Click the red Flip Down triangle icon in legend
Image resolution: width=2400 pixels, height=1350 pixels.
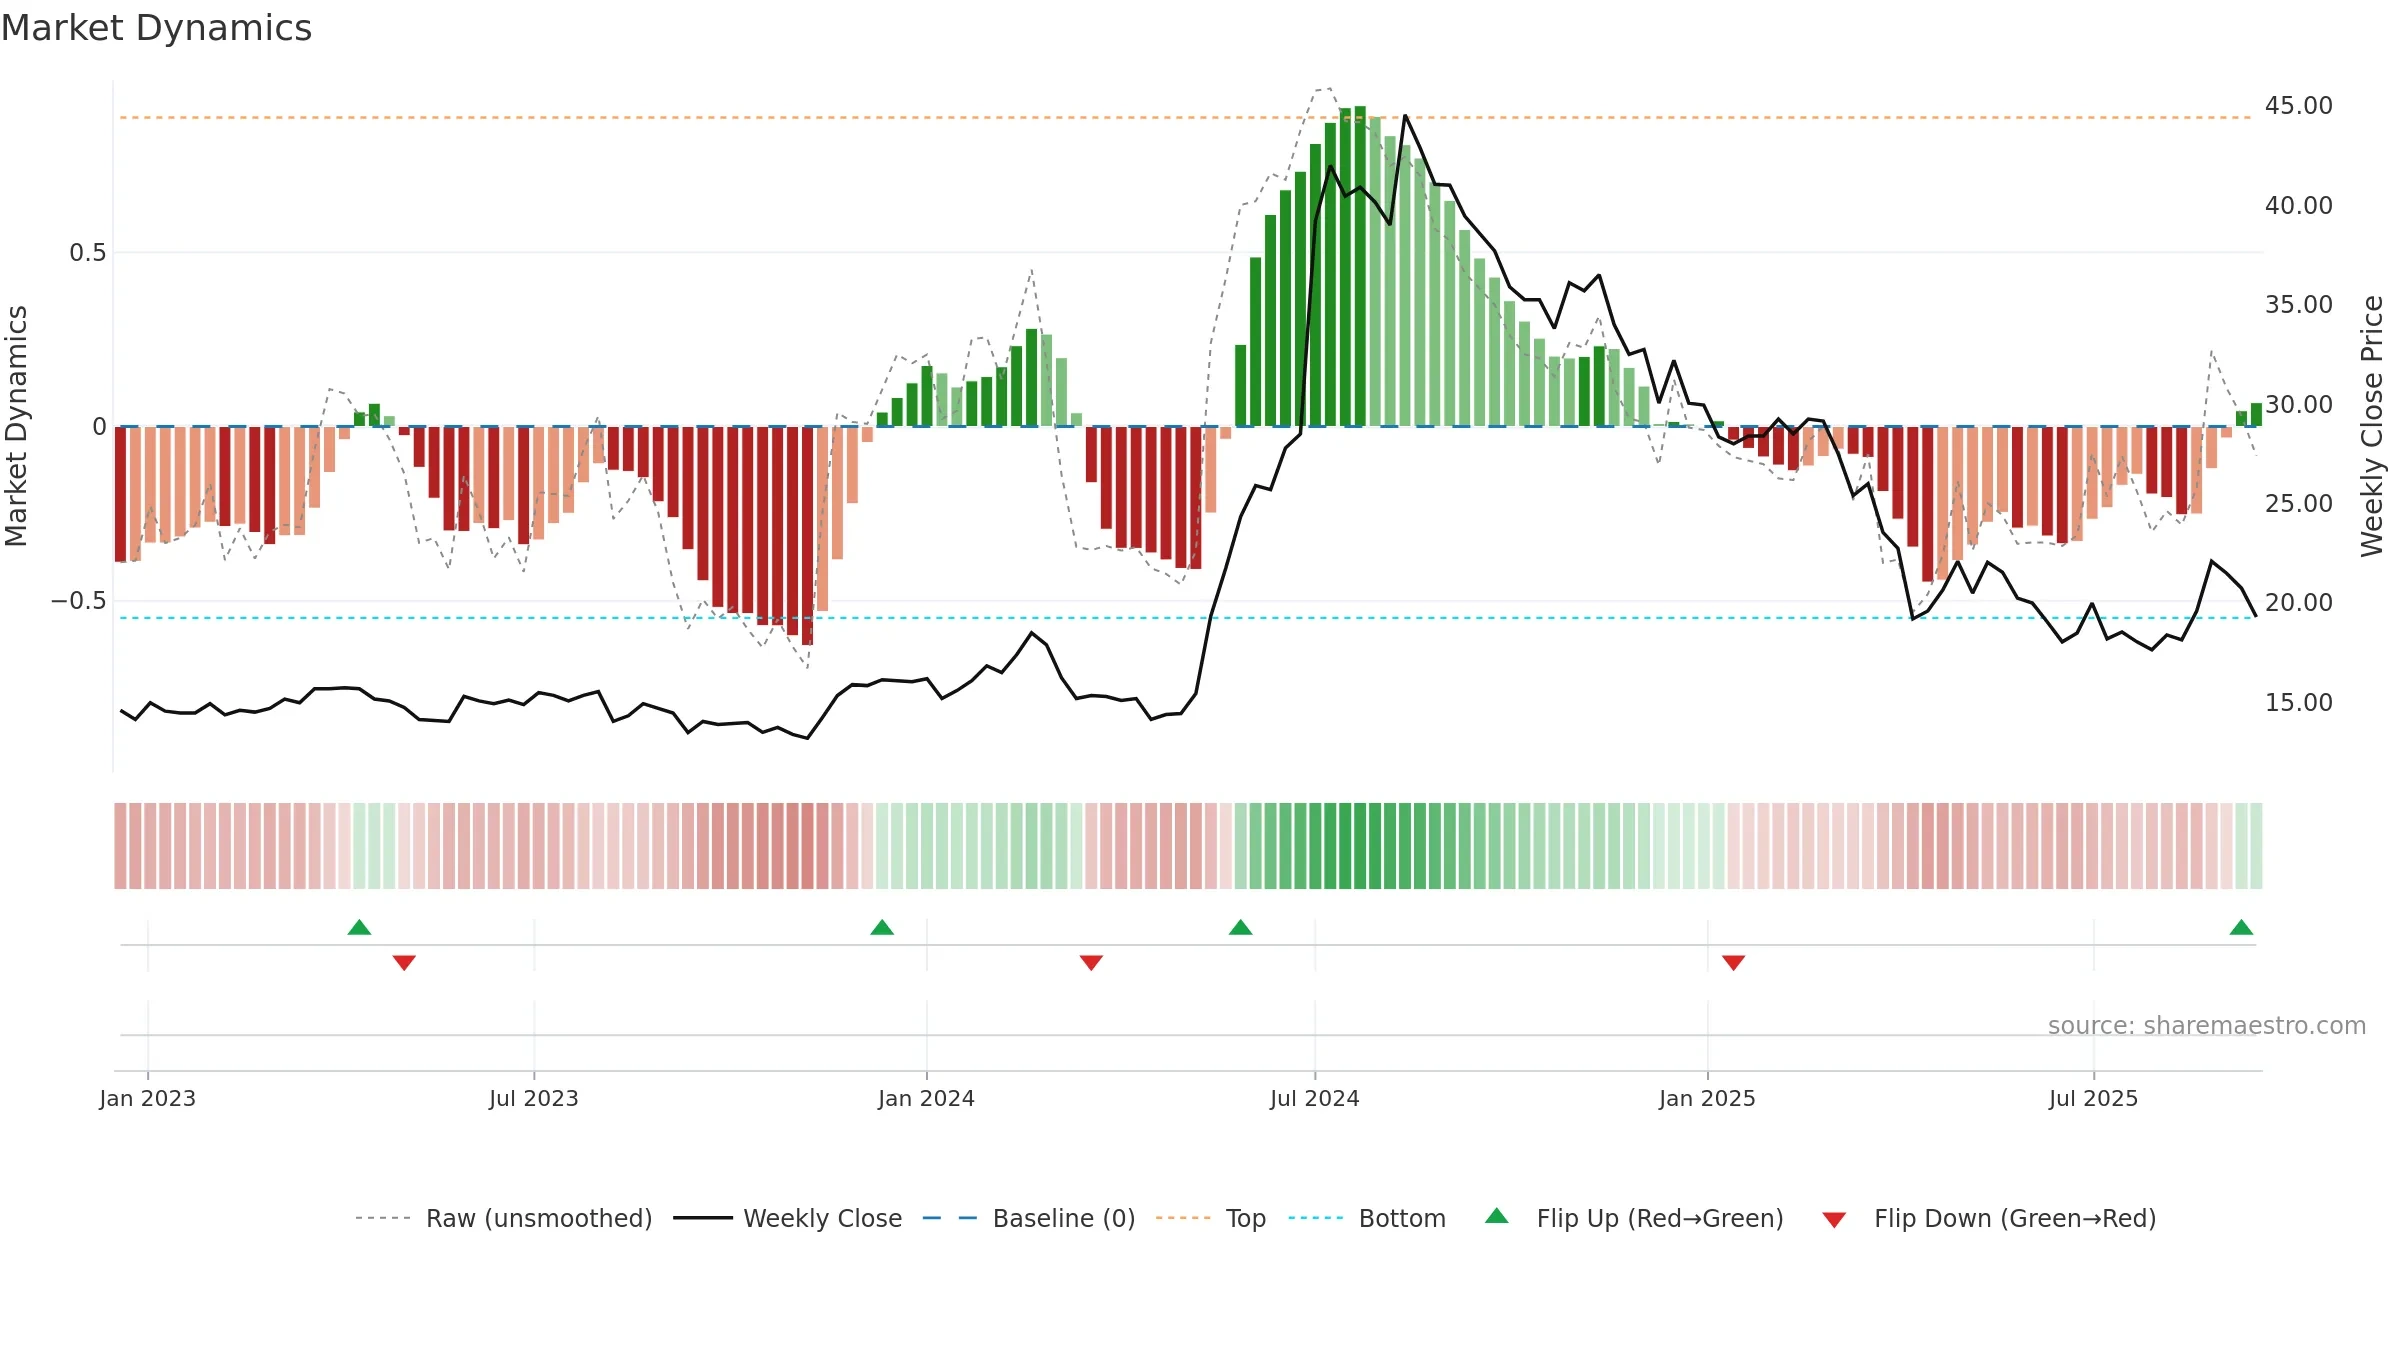click(1834, 1220)
